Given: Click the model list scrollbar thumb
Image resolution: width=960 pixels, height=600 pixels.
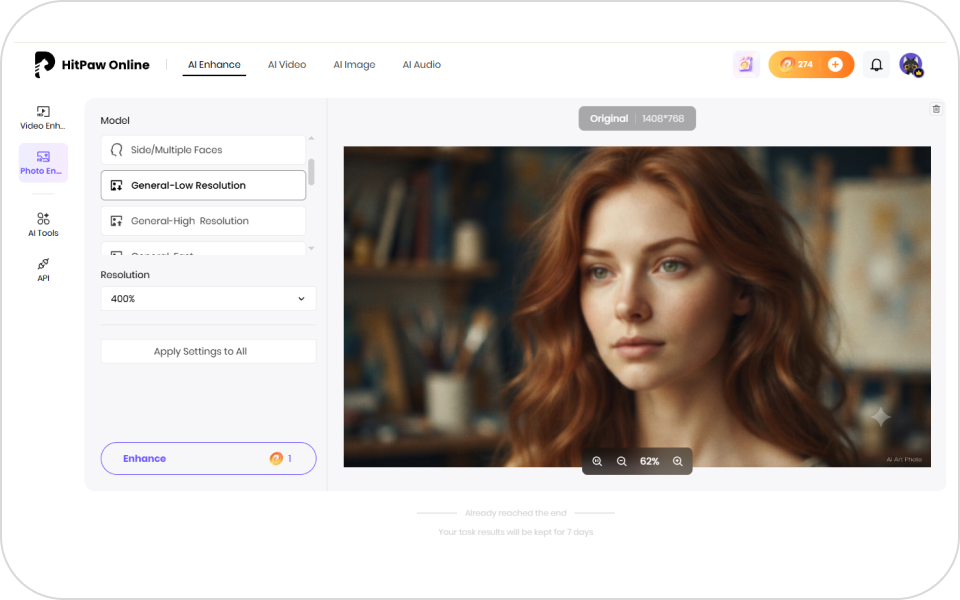Looking at the screenshot, I should click(x=311, y=172).
